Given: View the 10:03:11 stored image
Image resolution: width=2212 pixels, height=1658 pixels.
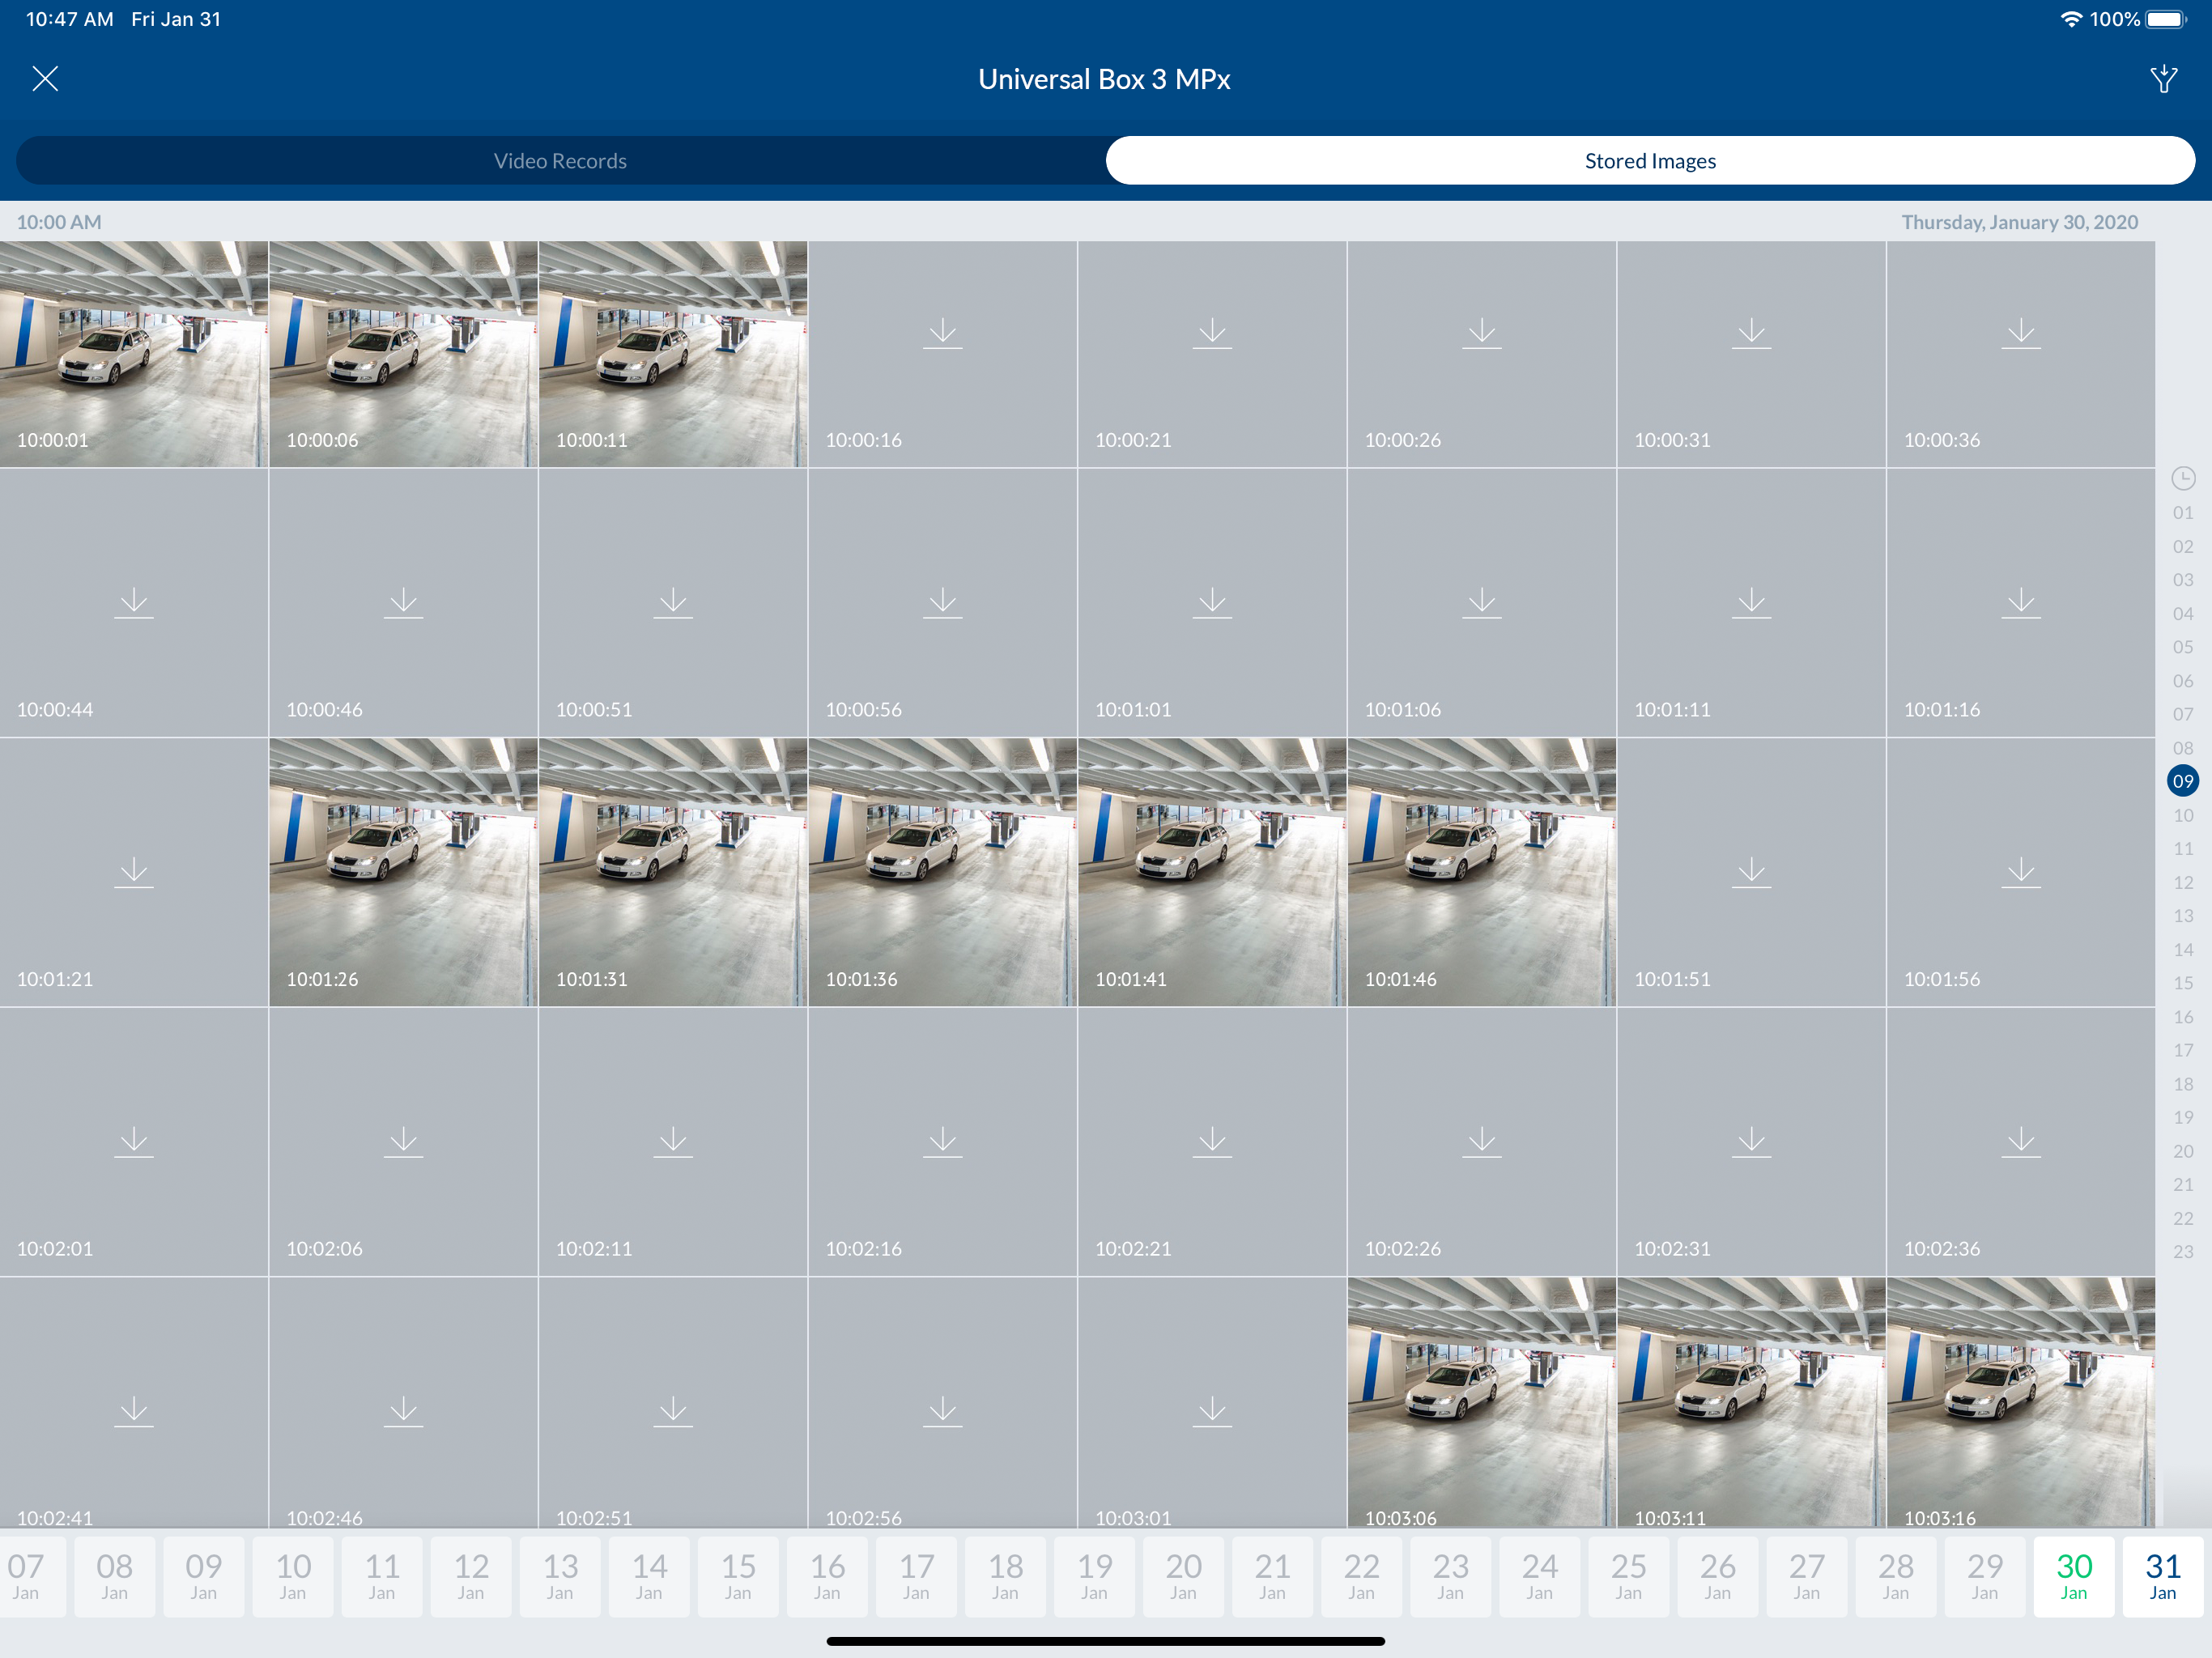Looking at the screenshot, I should [x=1751, y=1402].
